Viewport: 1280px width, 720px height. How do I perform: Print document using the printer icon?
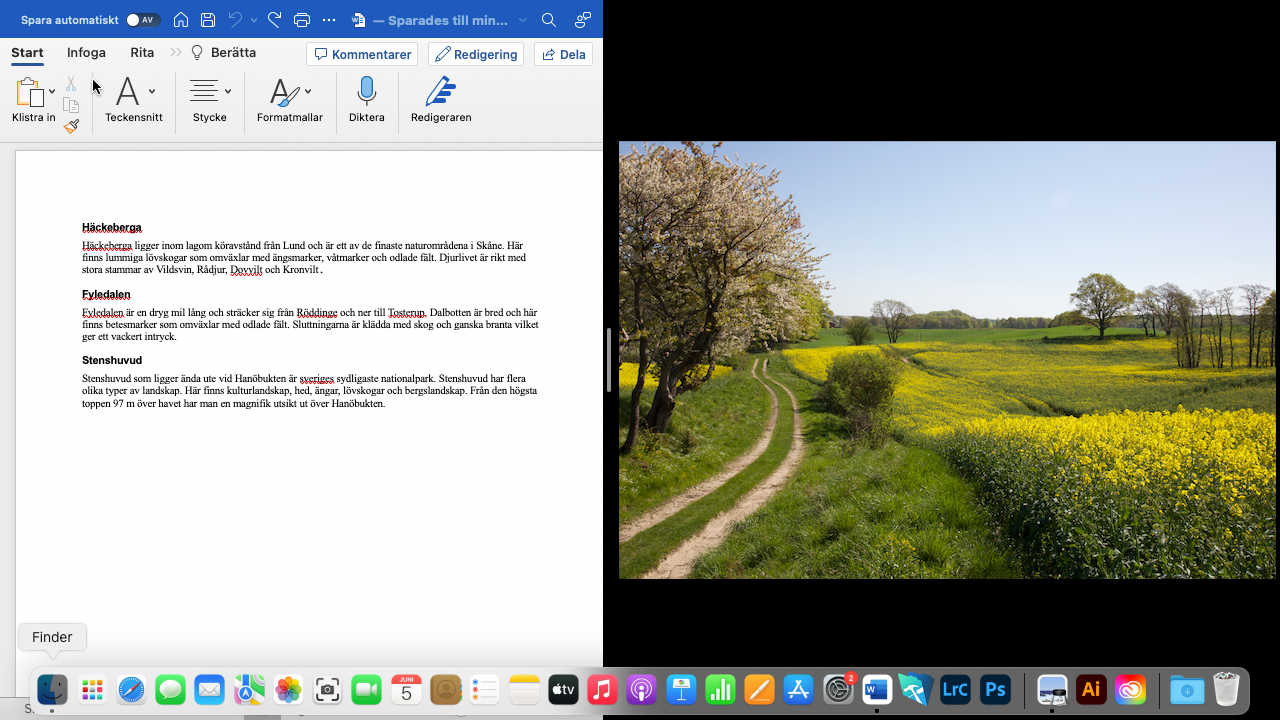click(x=302, y=20)
